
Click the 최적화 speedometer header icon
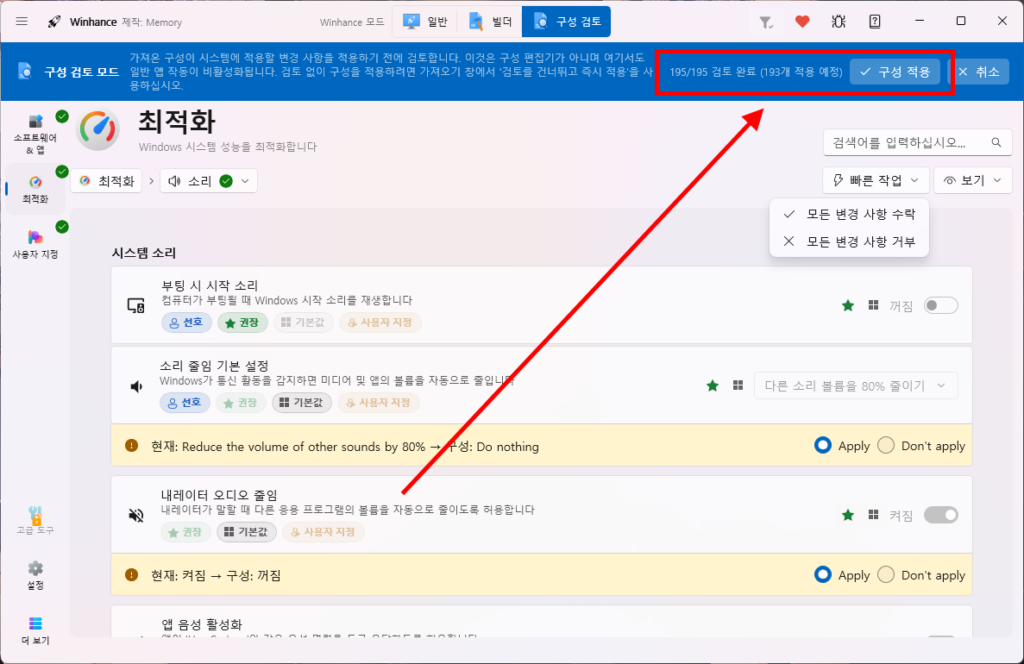[98, 129]
